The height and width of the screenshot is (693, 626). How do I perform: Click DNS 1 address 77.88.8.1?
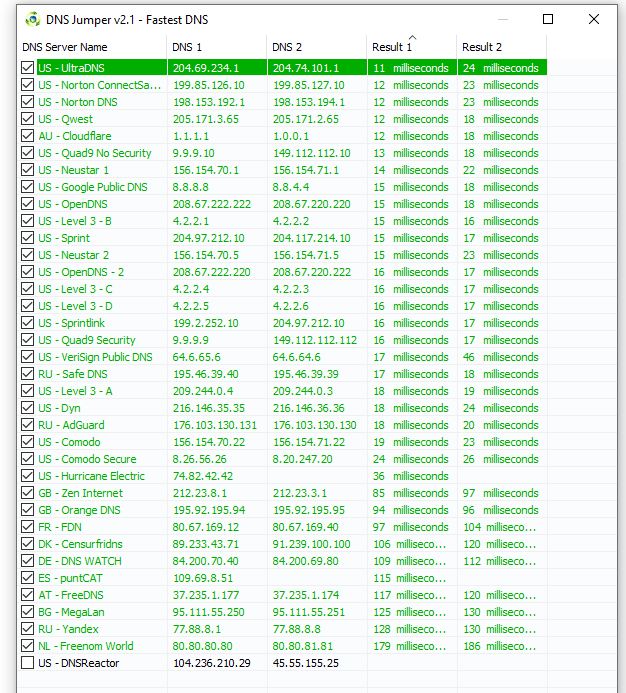tap(197, 629)
